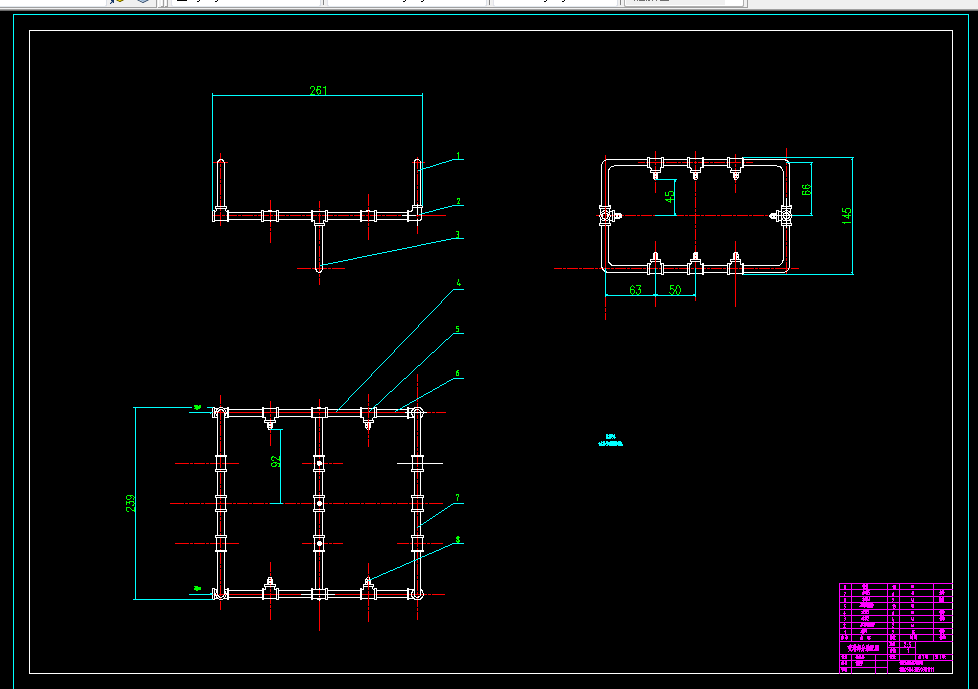Select the 261 dimension text
Viewport: 978px width, 689px height.
318,90
